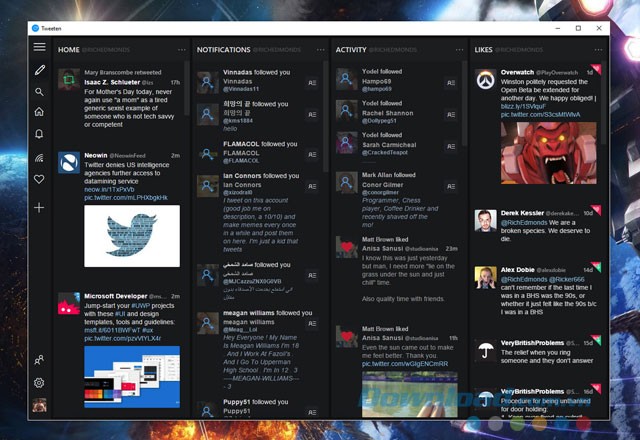This screenshot has width=640, height=440.
Task: Open Tweeten settings gear icon
Action: pos(40,383)
